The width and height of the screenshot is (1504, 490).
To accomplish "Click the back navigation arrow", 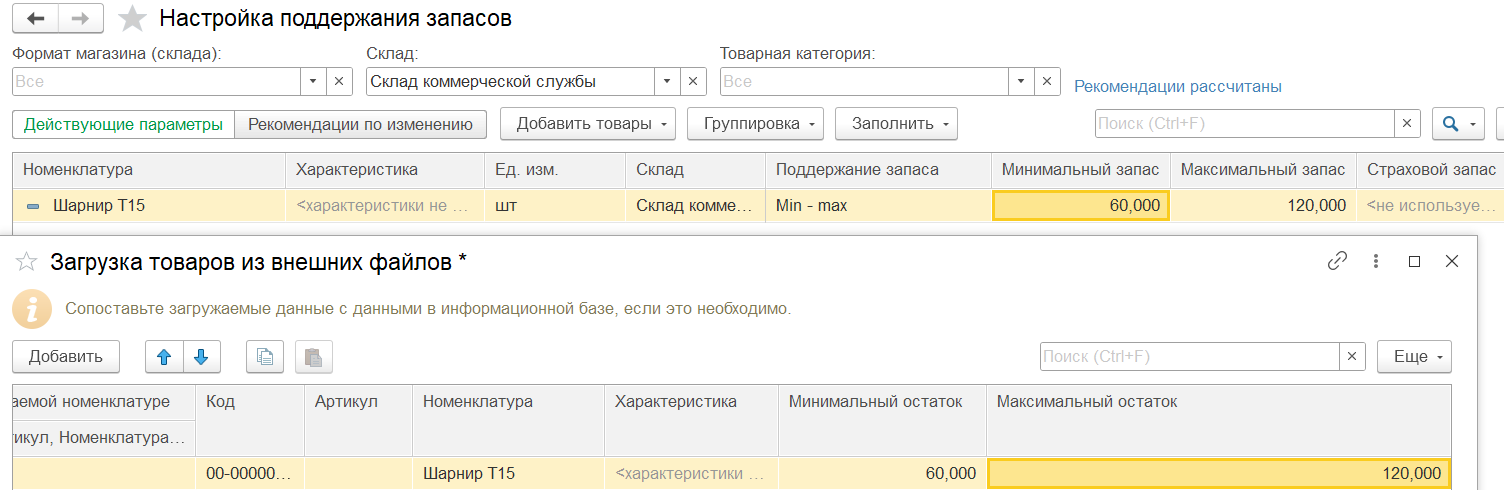I will (36, 19).
